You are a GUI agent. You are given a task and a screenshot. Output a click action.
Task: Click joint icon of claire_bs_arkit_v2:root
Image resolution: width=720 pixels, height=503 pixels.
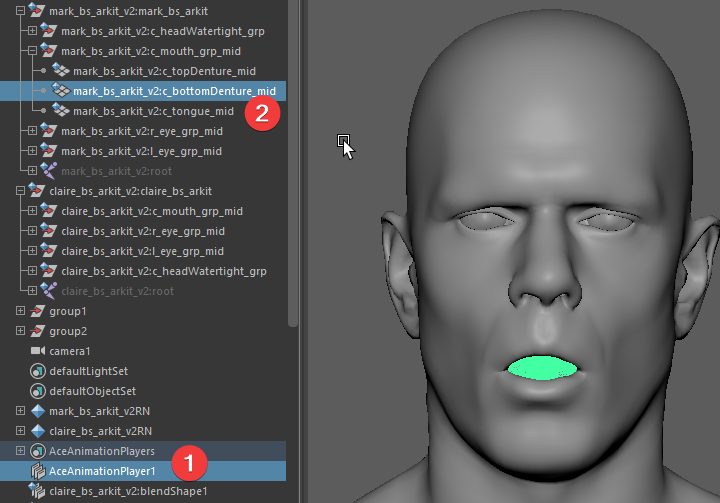(49, 290)
